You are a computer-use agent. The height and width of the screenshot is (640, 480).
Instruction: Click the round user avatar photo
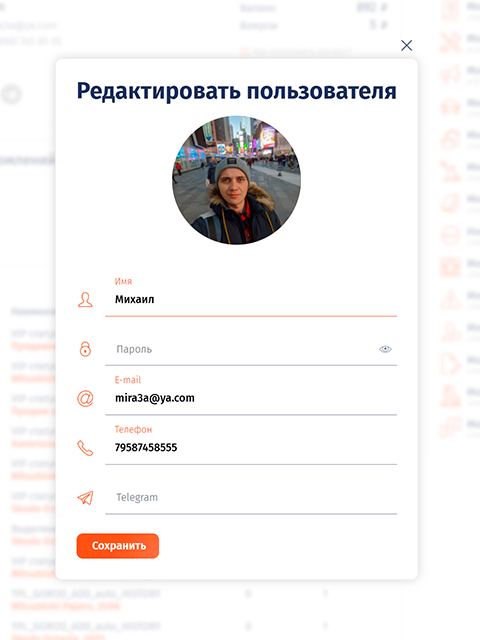pos(236,180)
